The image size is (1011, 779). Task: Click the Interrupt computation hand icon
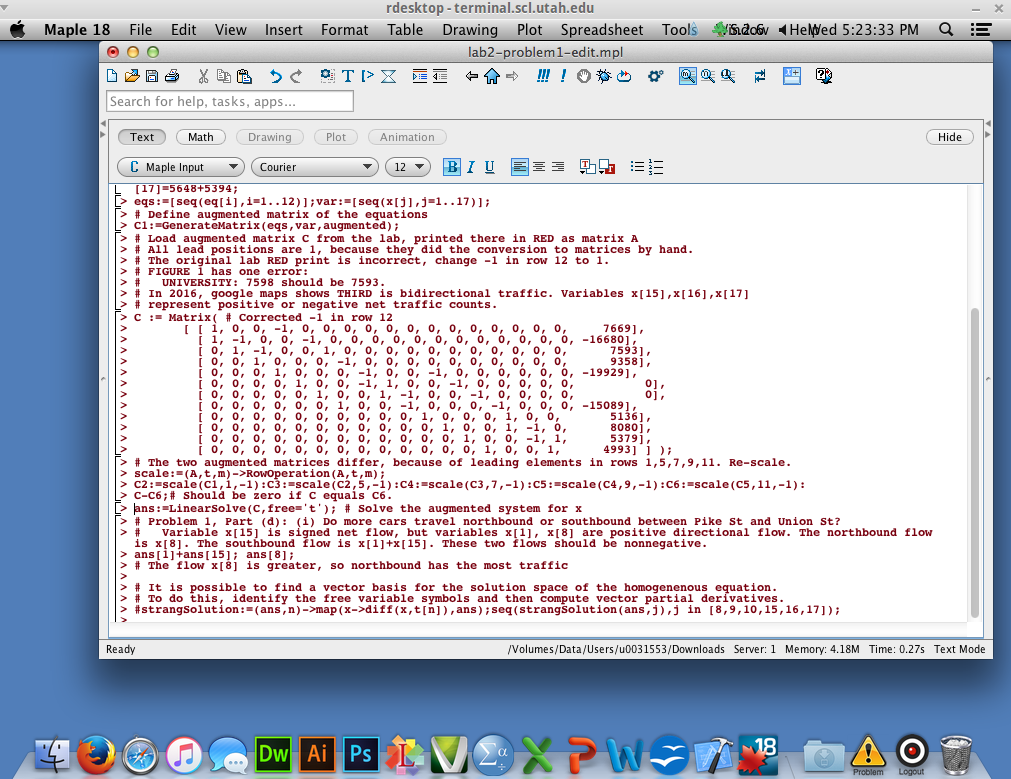click(x=584, y=76)
